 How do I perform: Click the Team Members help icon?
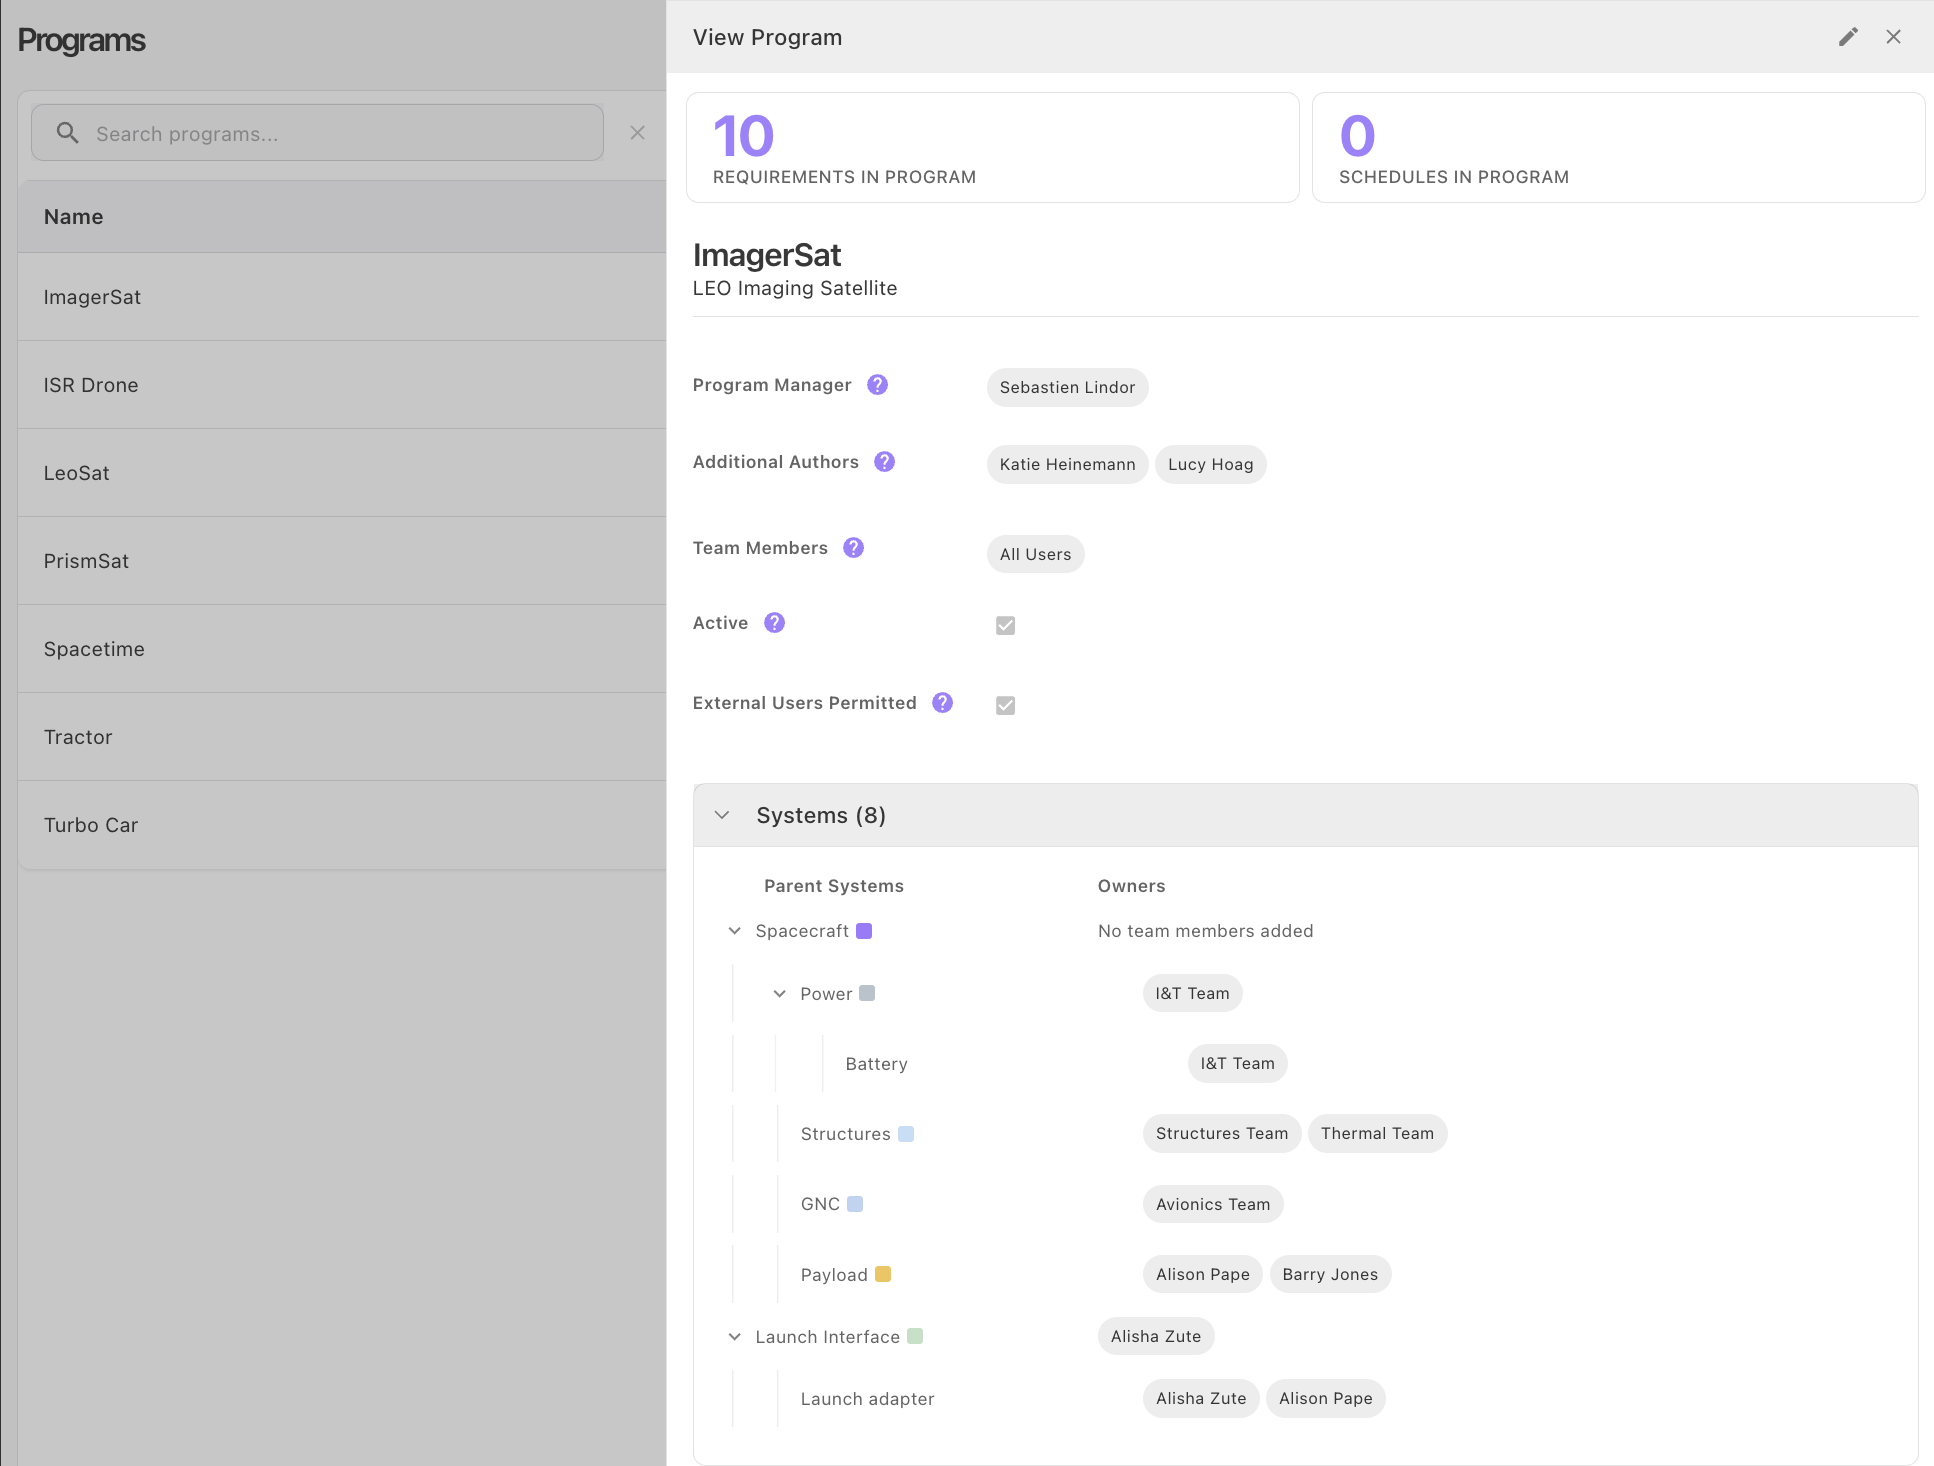coord(853,548)
